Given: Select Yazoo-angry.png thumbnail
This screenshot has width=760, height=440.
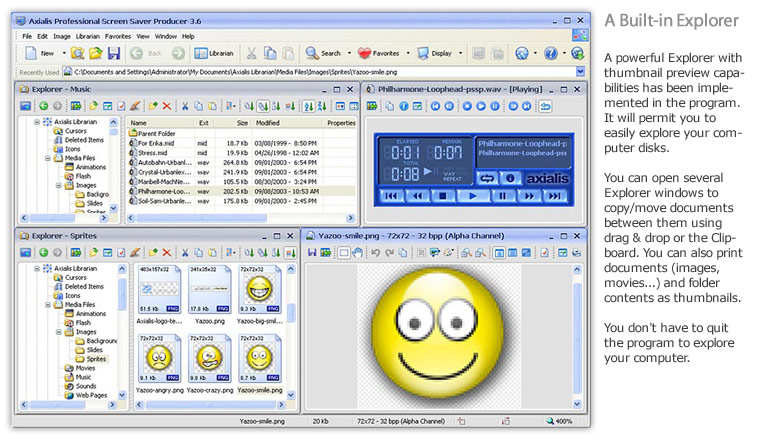Looking at the screenshot, I should (159, 363).
